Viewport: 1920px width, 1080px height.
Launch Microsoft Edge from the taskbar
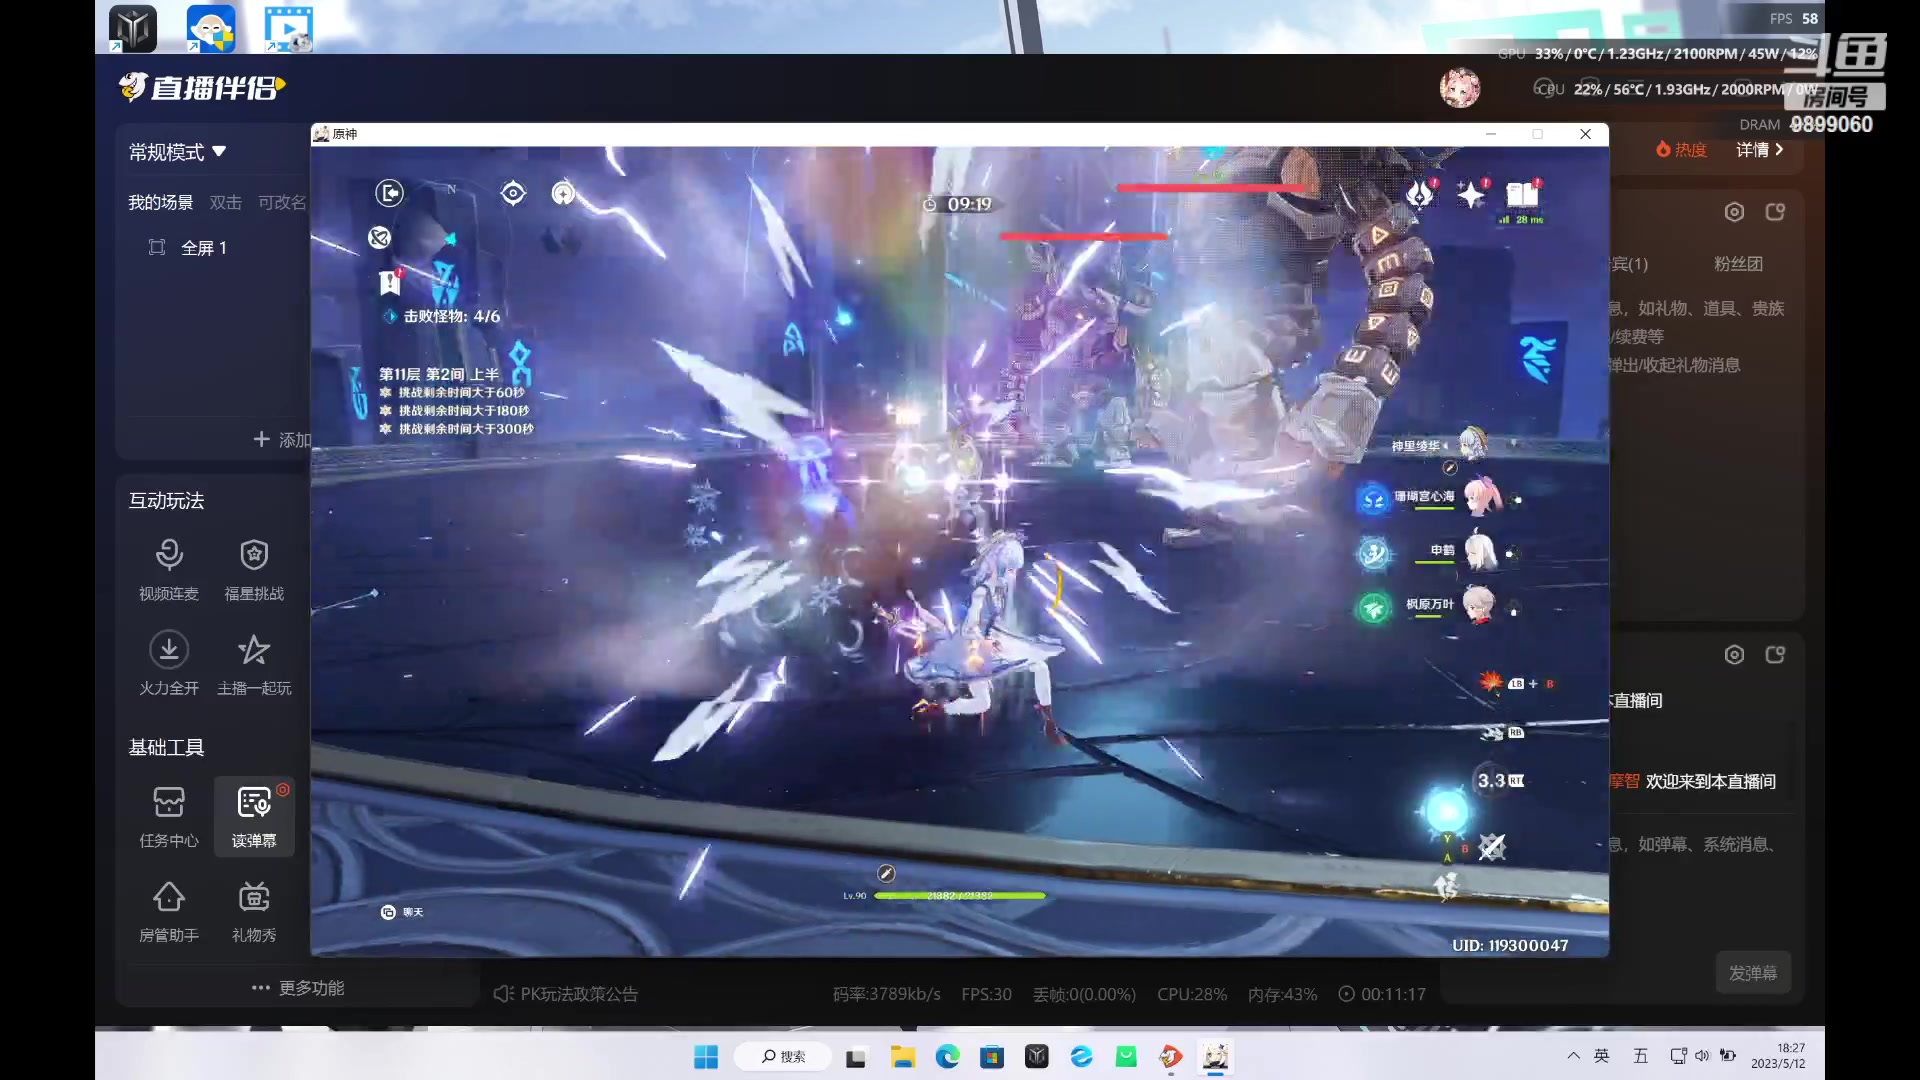(947, 1057)
